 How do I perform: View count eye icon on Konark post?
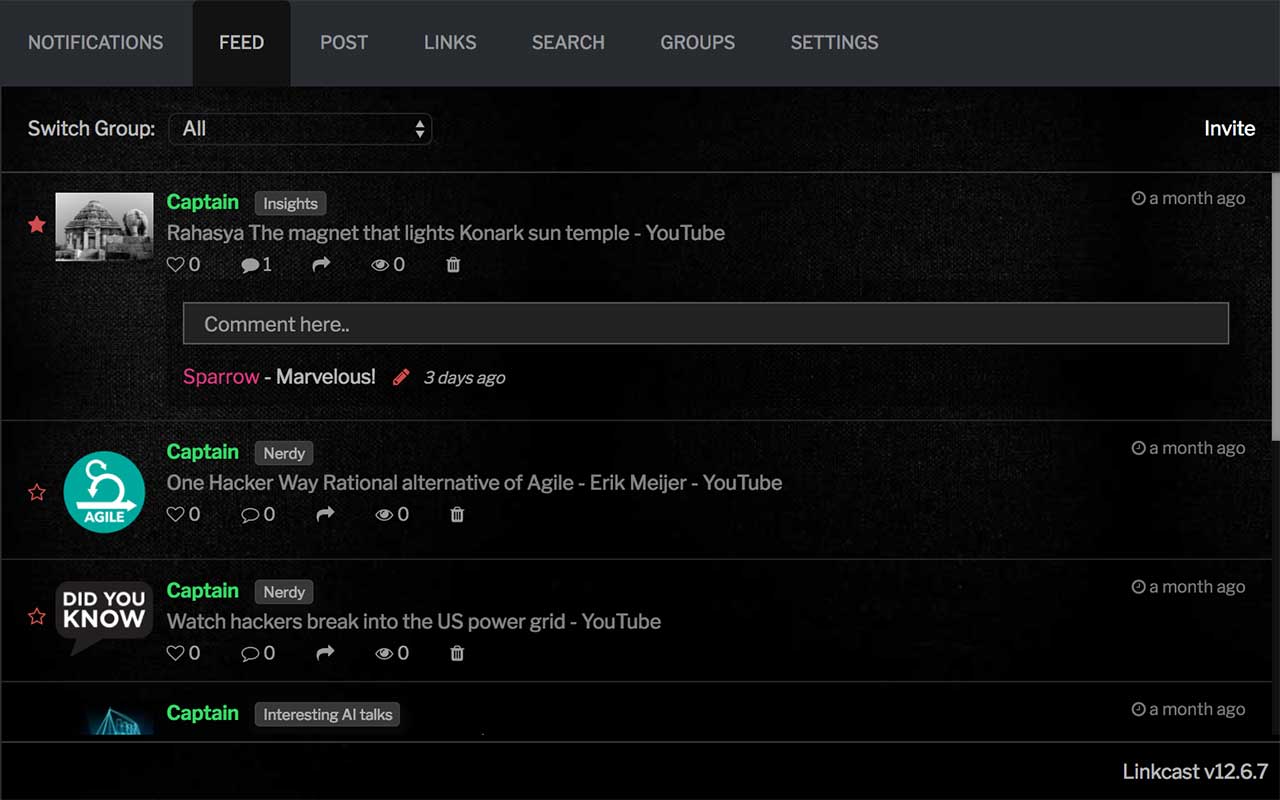(x=380, y=265)
